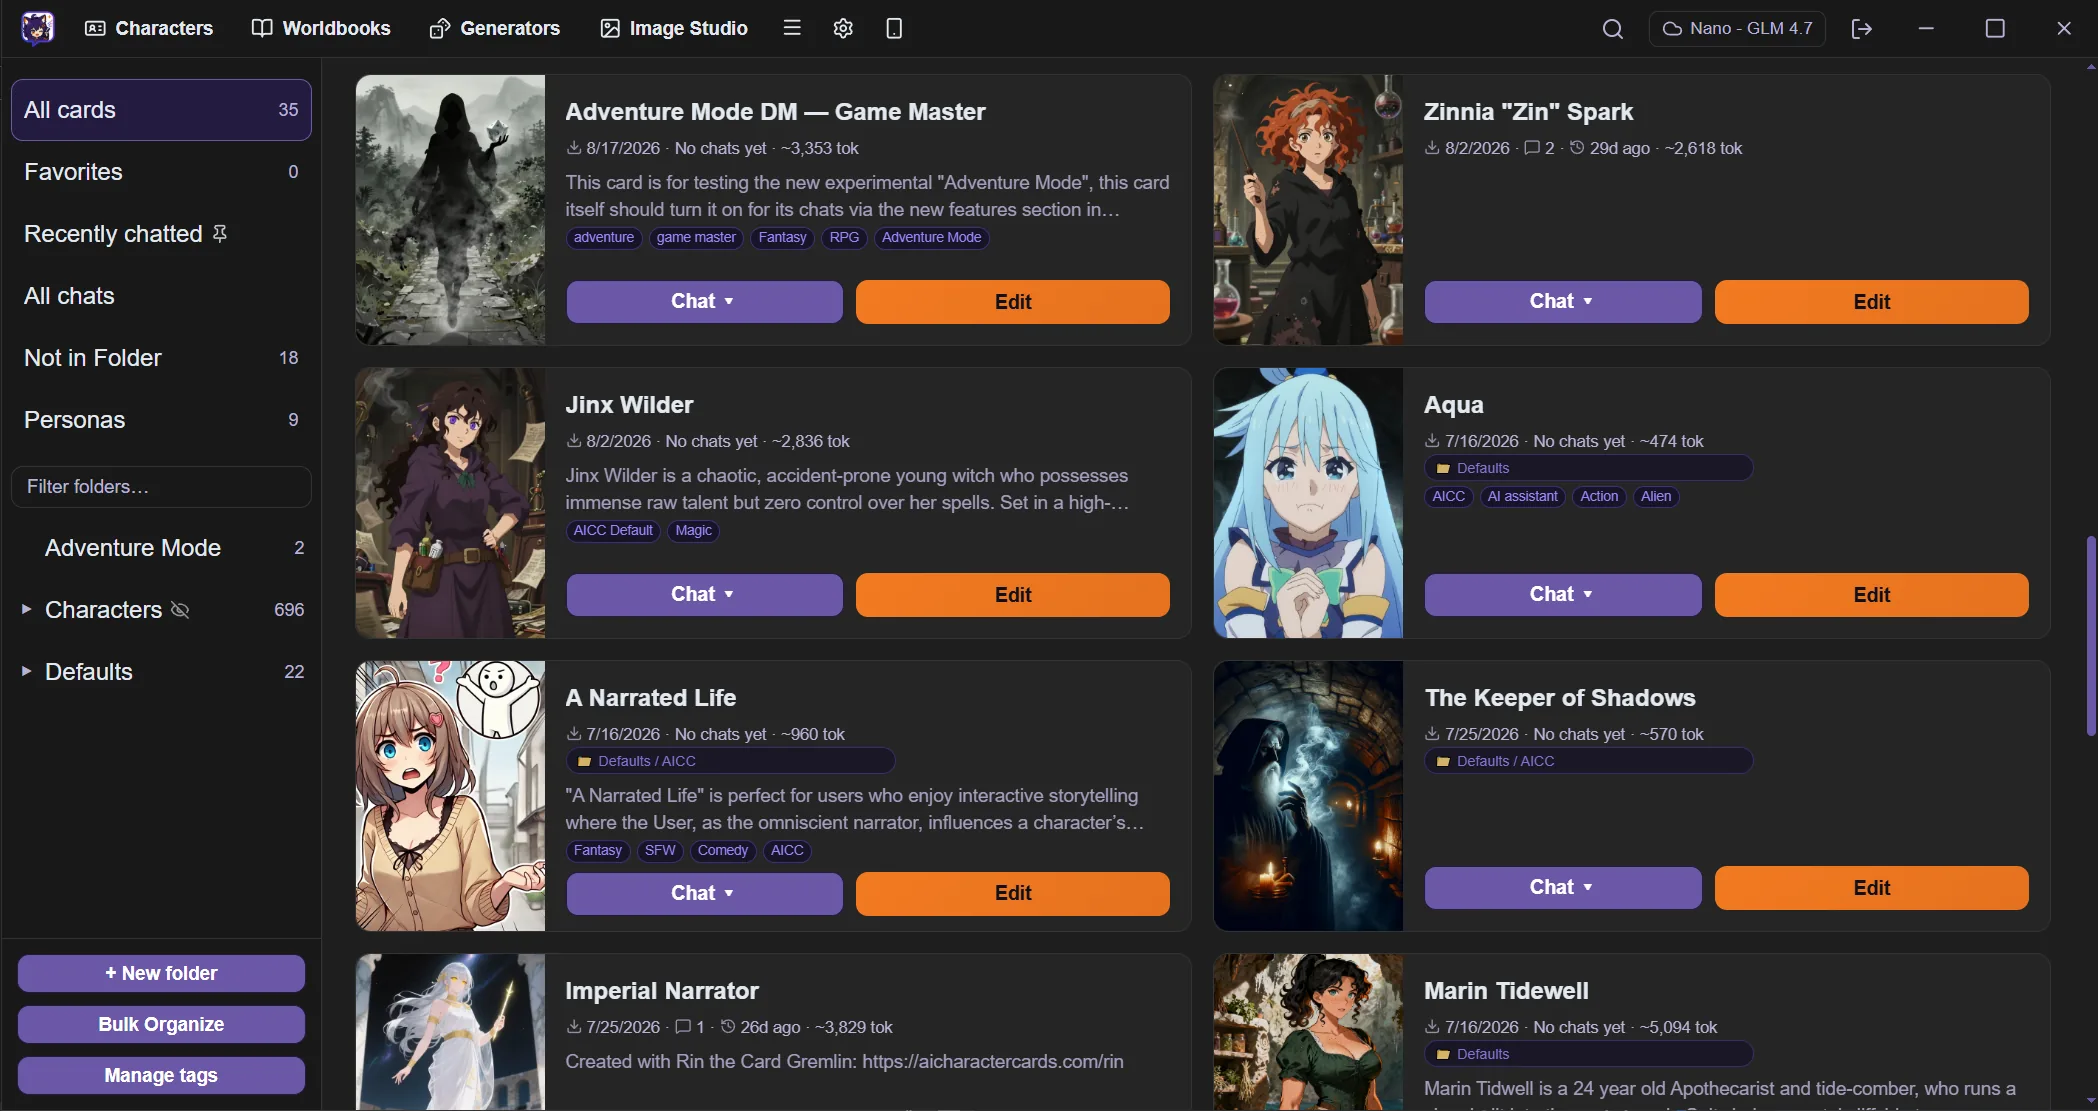Click the 'Adventure Mode' tag on DM card

(931, 237)
